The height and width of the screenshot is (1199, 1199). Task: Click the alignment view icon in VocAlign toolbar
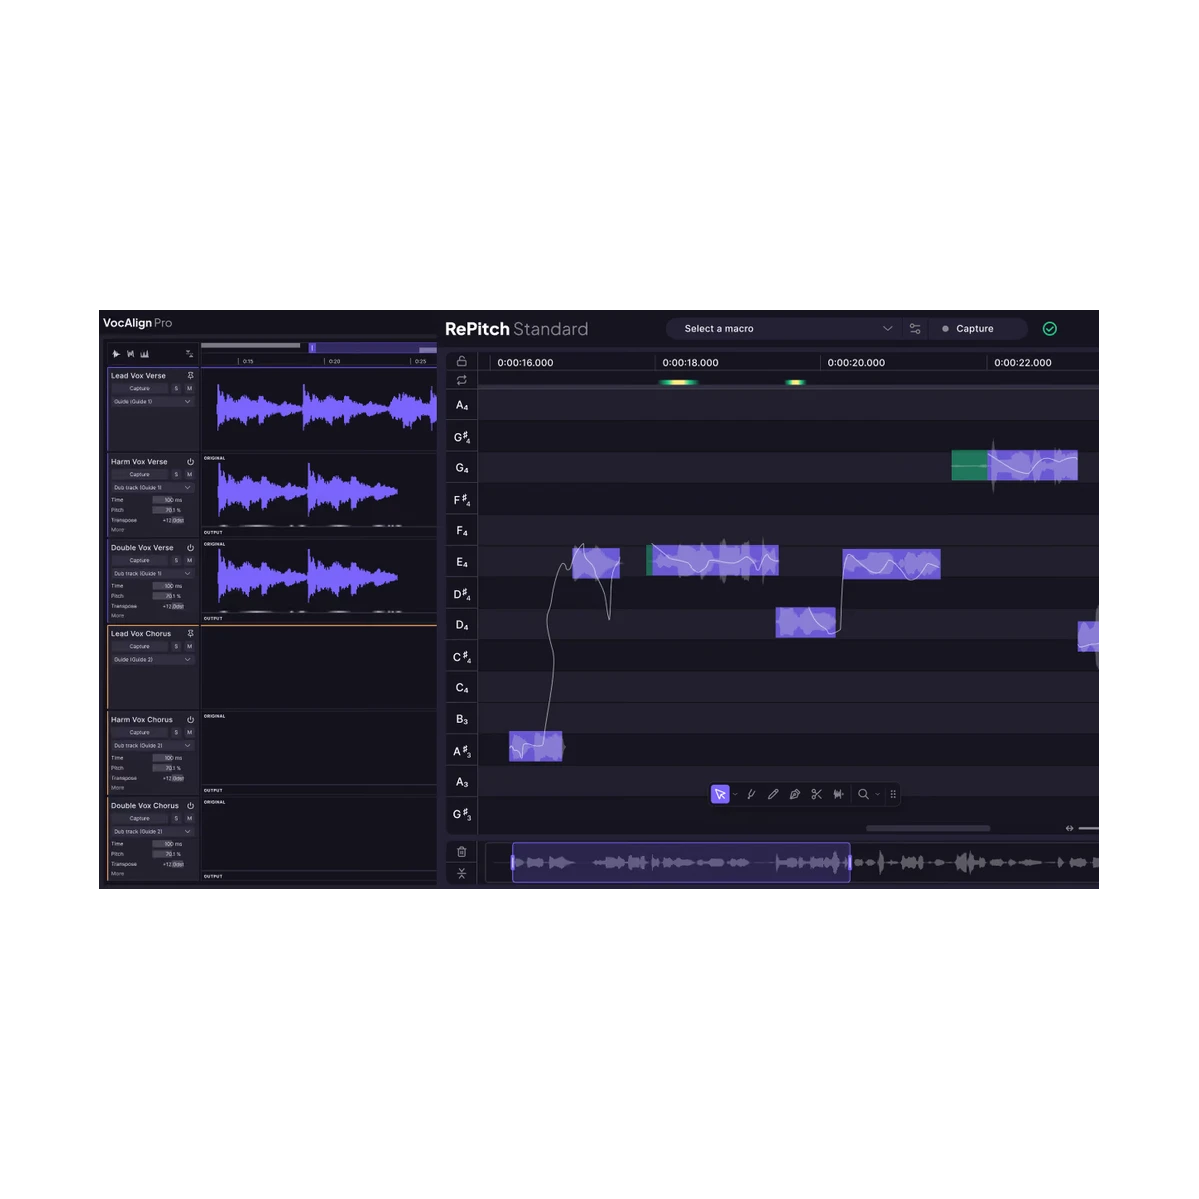pos(131,354)
